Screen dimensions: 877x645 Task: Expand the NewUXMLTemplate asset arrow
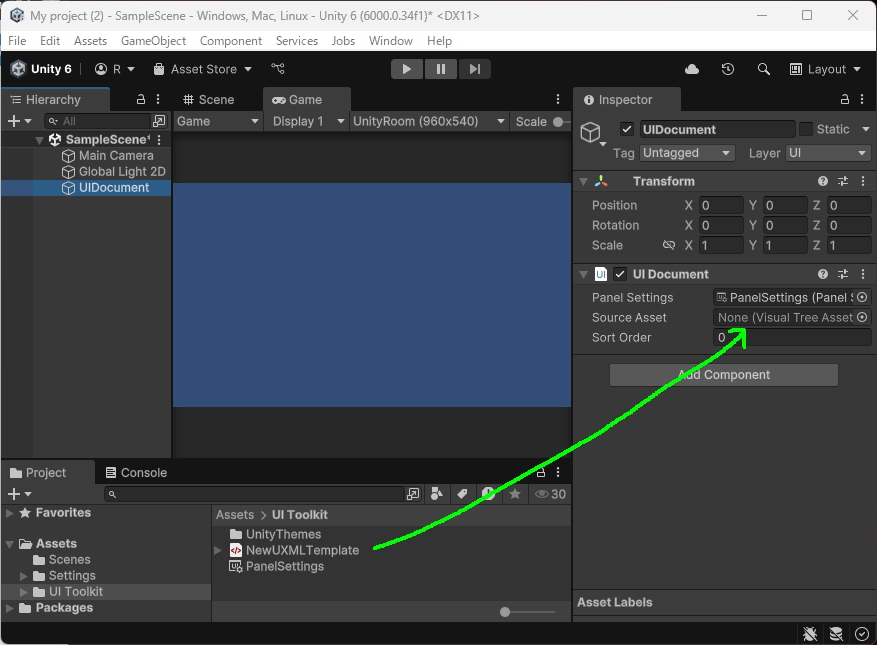point(218,550)
